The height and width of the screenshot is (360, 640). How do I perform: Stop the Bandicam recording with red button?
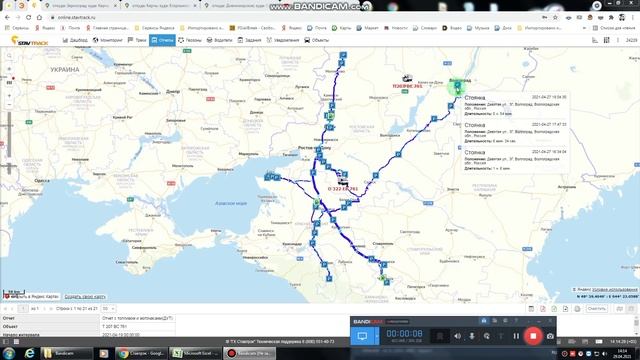[533, 336]
